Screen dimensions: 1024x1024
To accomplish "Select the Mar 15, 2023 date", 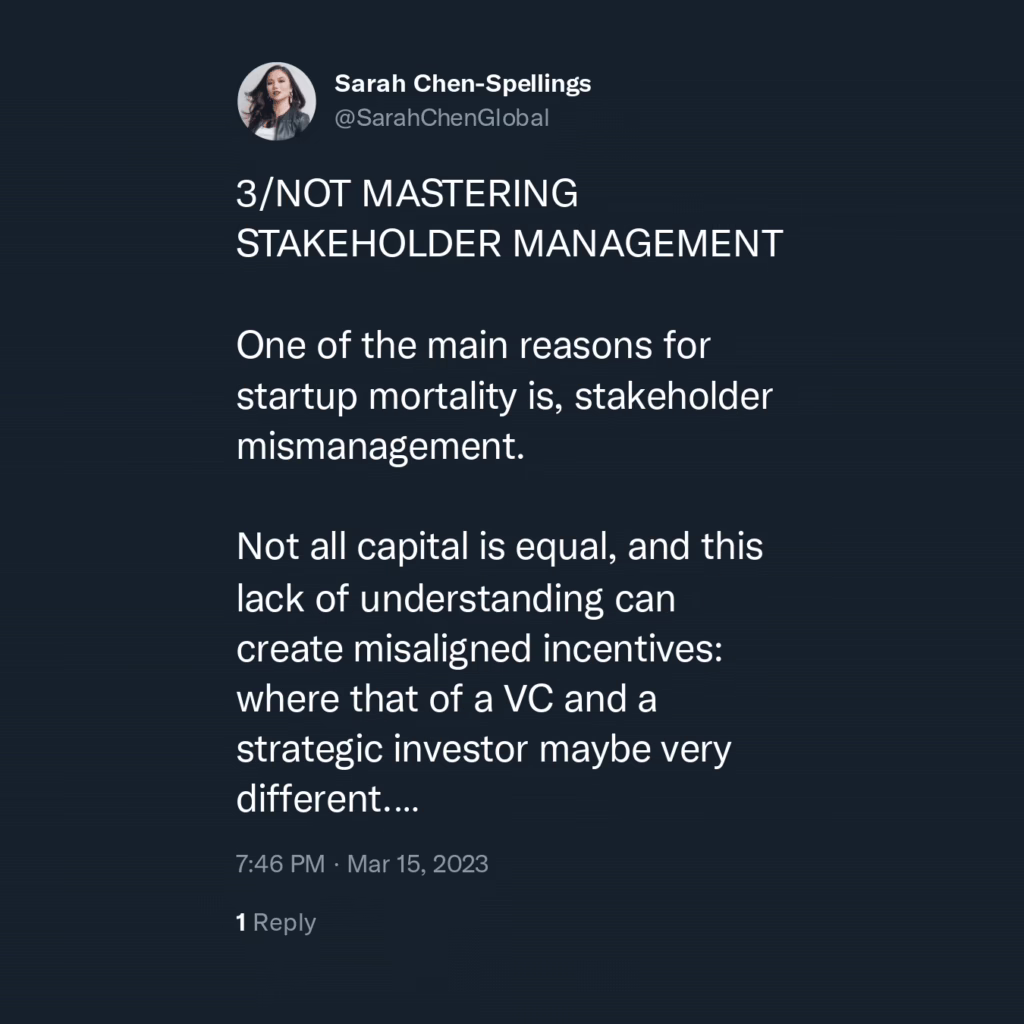I will pyautogui.click(x=417, y=864).
